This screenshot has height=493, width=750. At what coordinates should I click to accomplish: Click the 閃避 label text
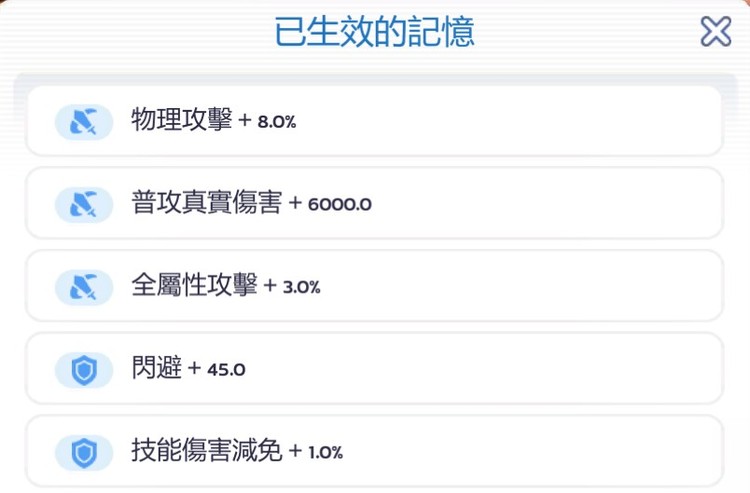[x=156, y=368]
